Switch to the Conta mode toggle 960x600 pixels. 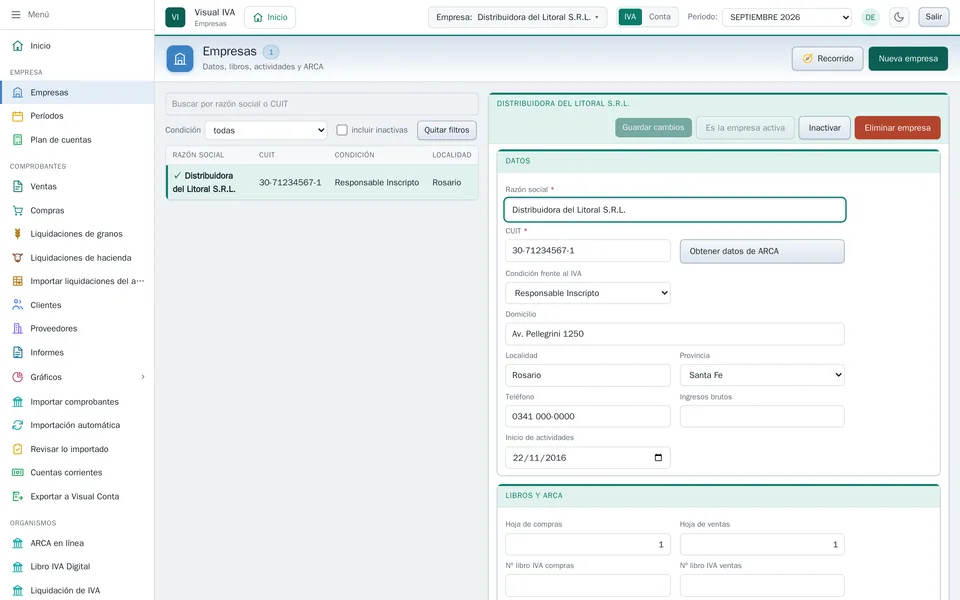[659, 17]
